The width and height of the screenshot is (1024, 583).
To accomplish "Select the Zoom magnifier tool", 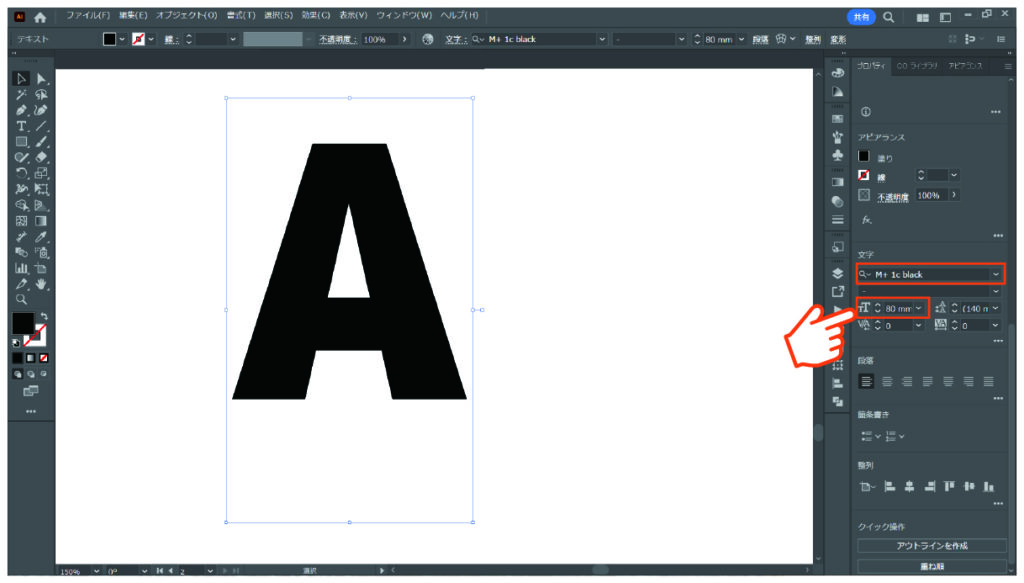I will pyautogui.click(x=21, y=300).
